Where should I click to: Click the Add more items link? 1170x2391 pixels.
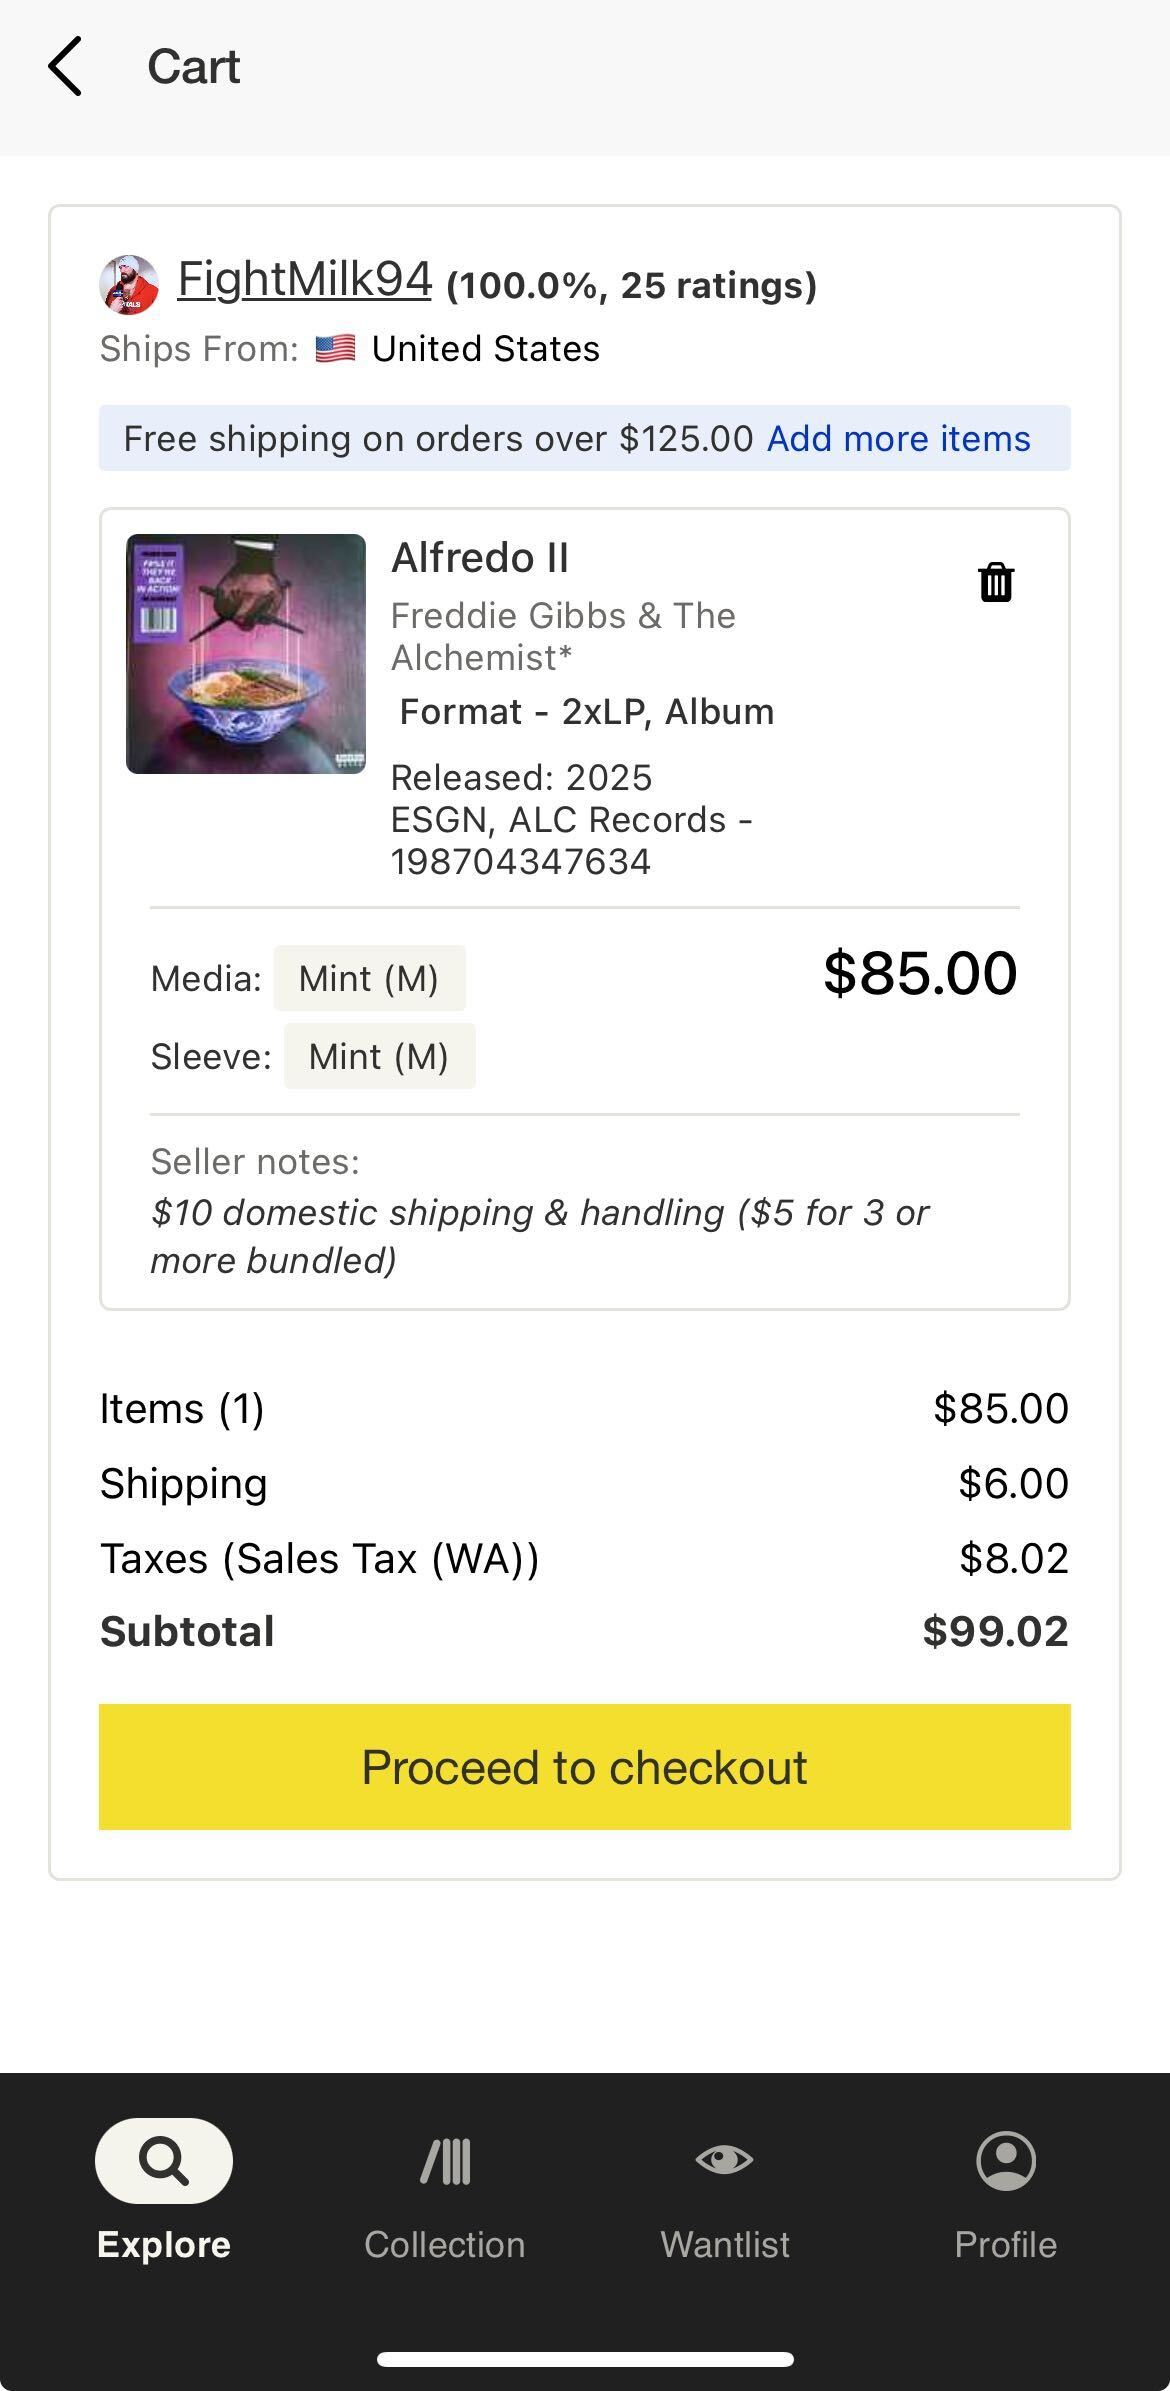898,438
